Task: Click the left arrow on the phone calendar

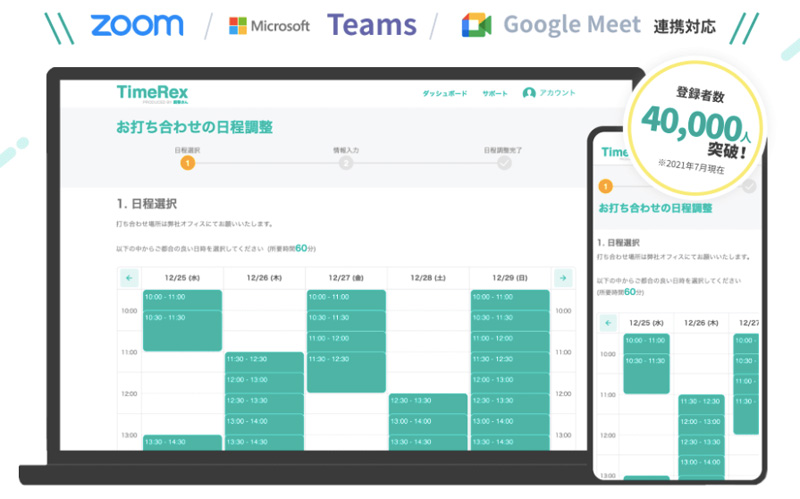Action: [x=608, y=322]
